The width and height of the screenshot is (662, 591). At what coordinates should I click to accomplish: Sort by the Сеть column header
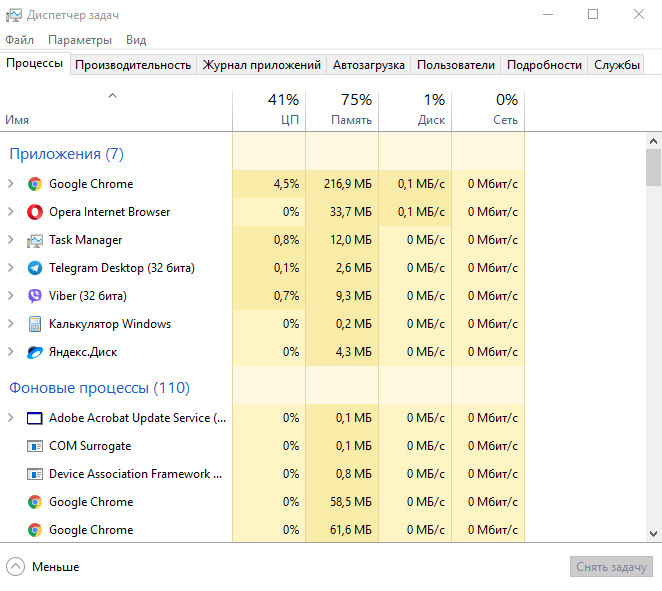pos(488,111)
